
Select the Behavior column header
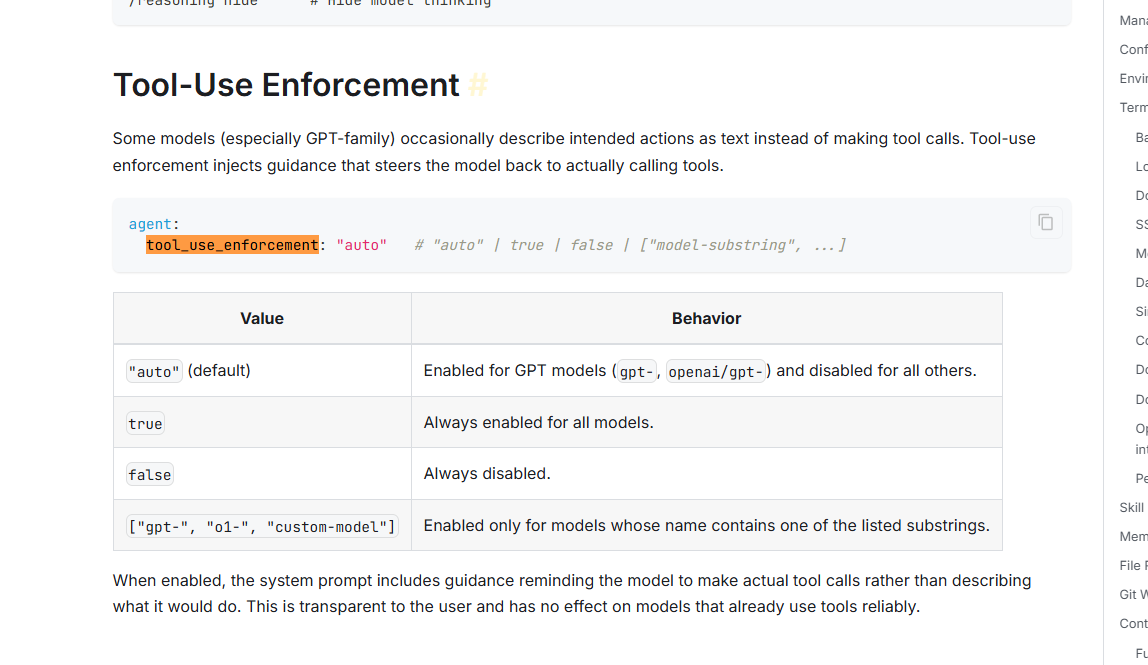click(706, 319)
